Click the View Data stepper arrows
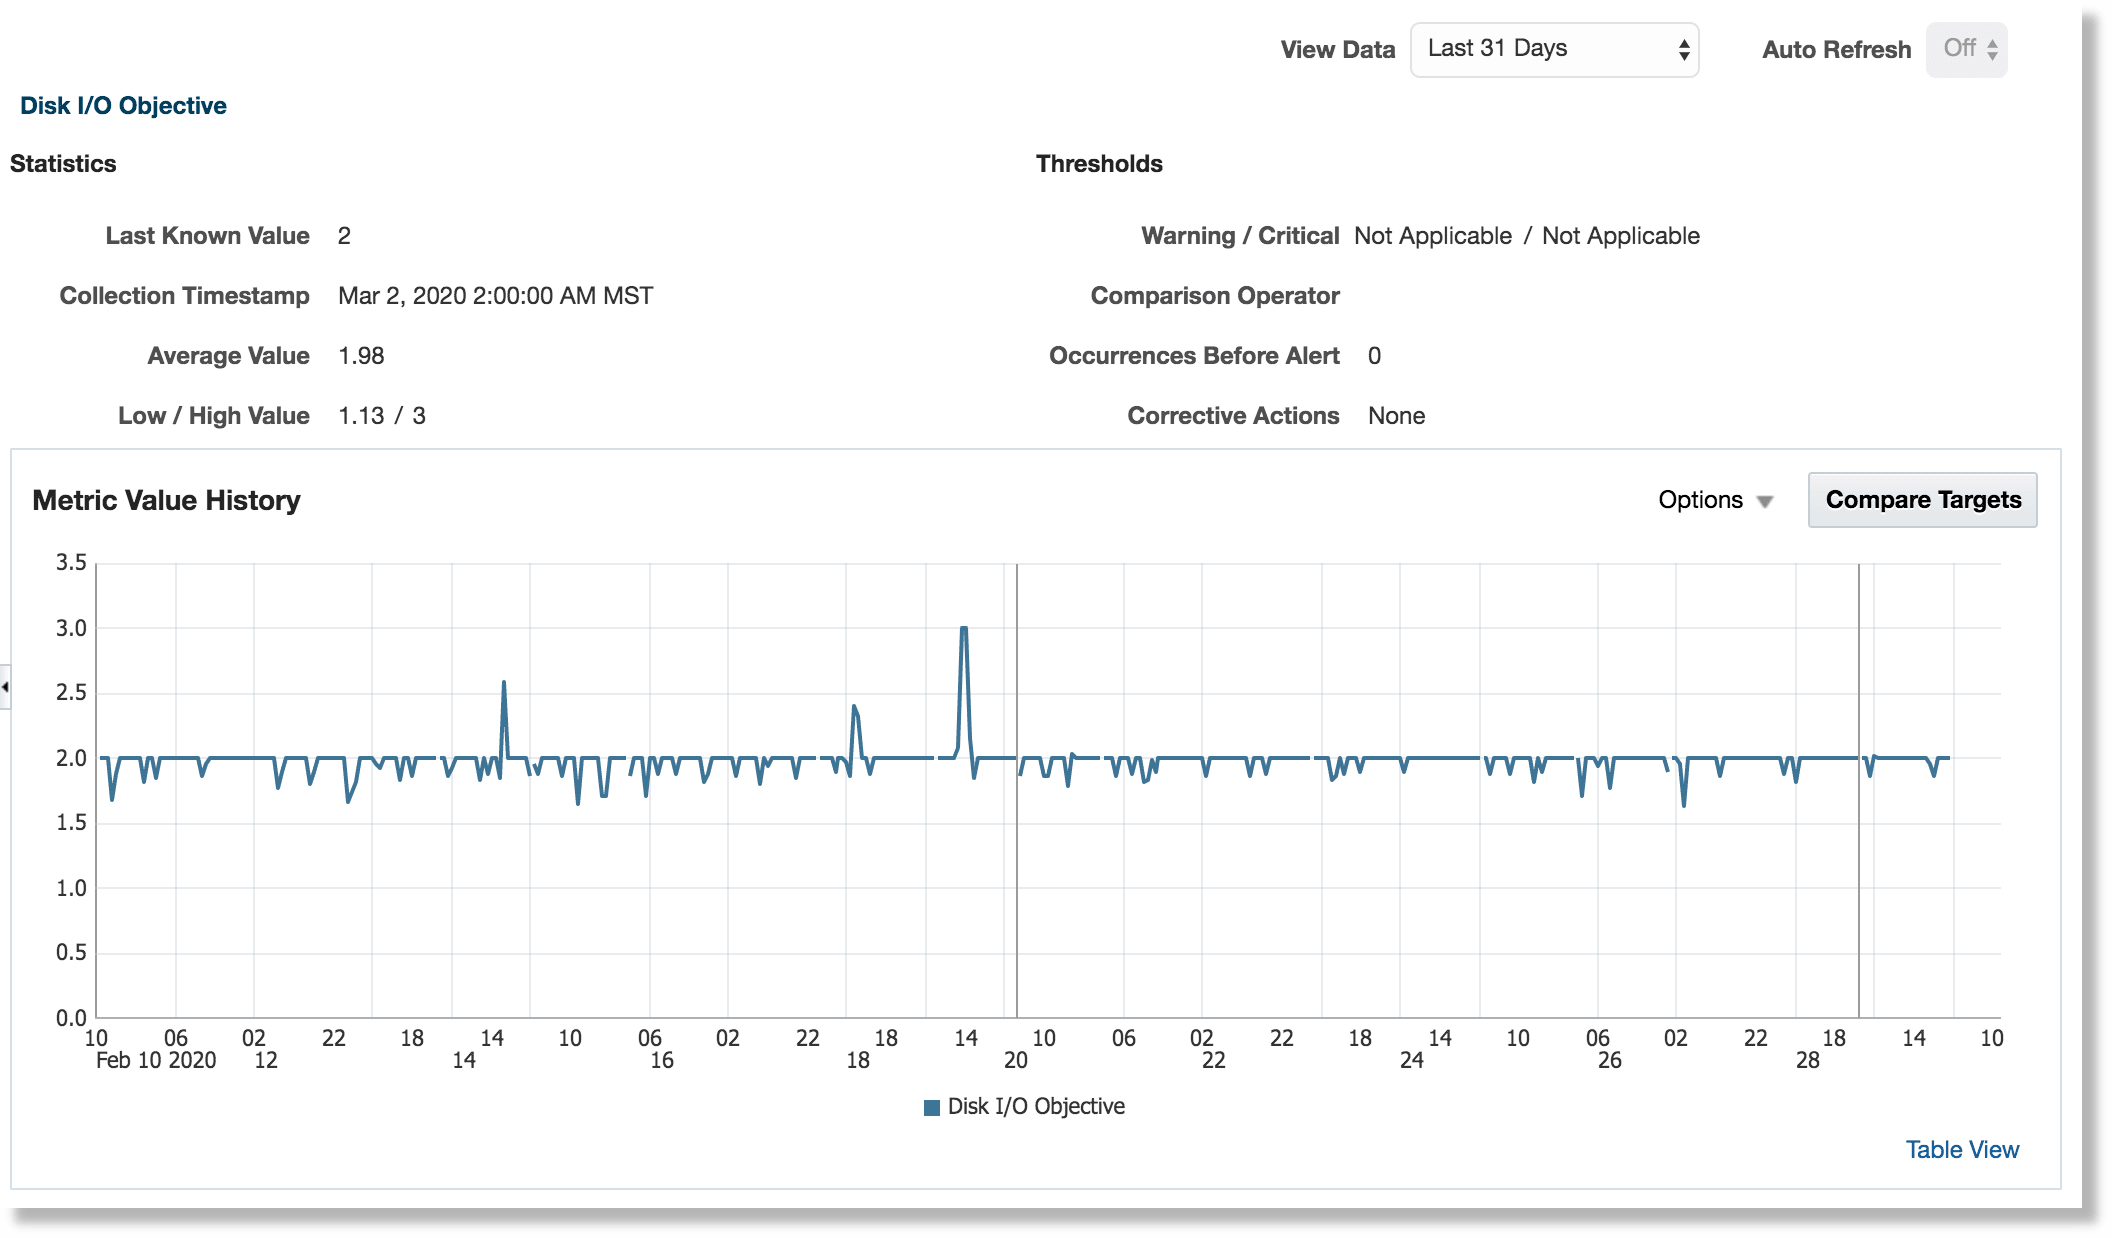2112x1238 pixels. [1682, 48]
